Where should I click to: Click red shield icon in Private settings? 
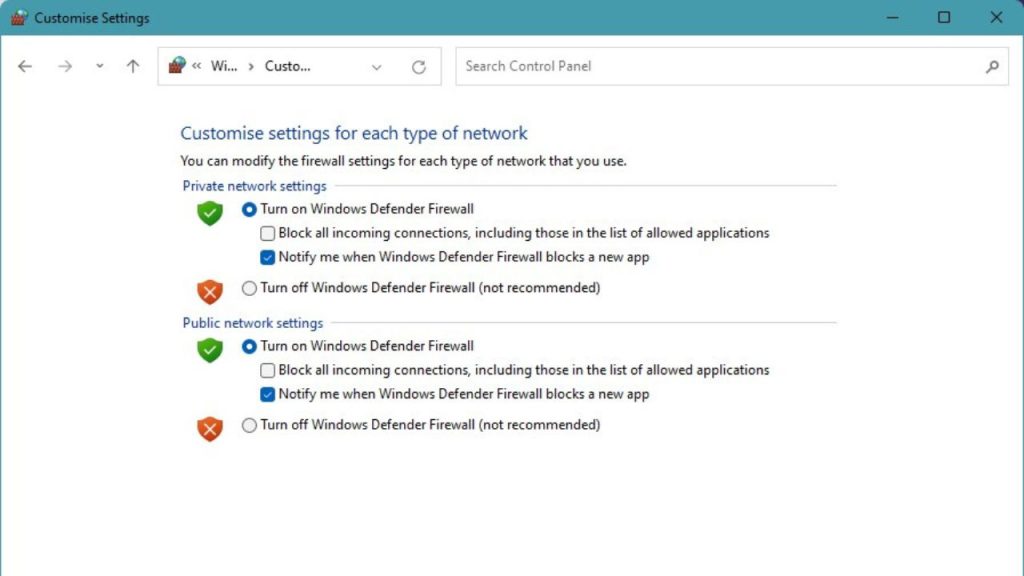210,292
